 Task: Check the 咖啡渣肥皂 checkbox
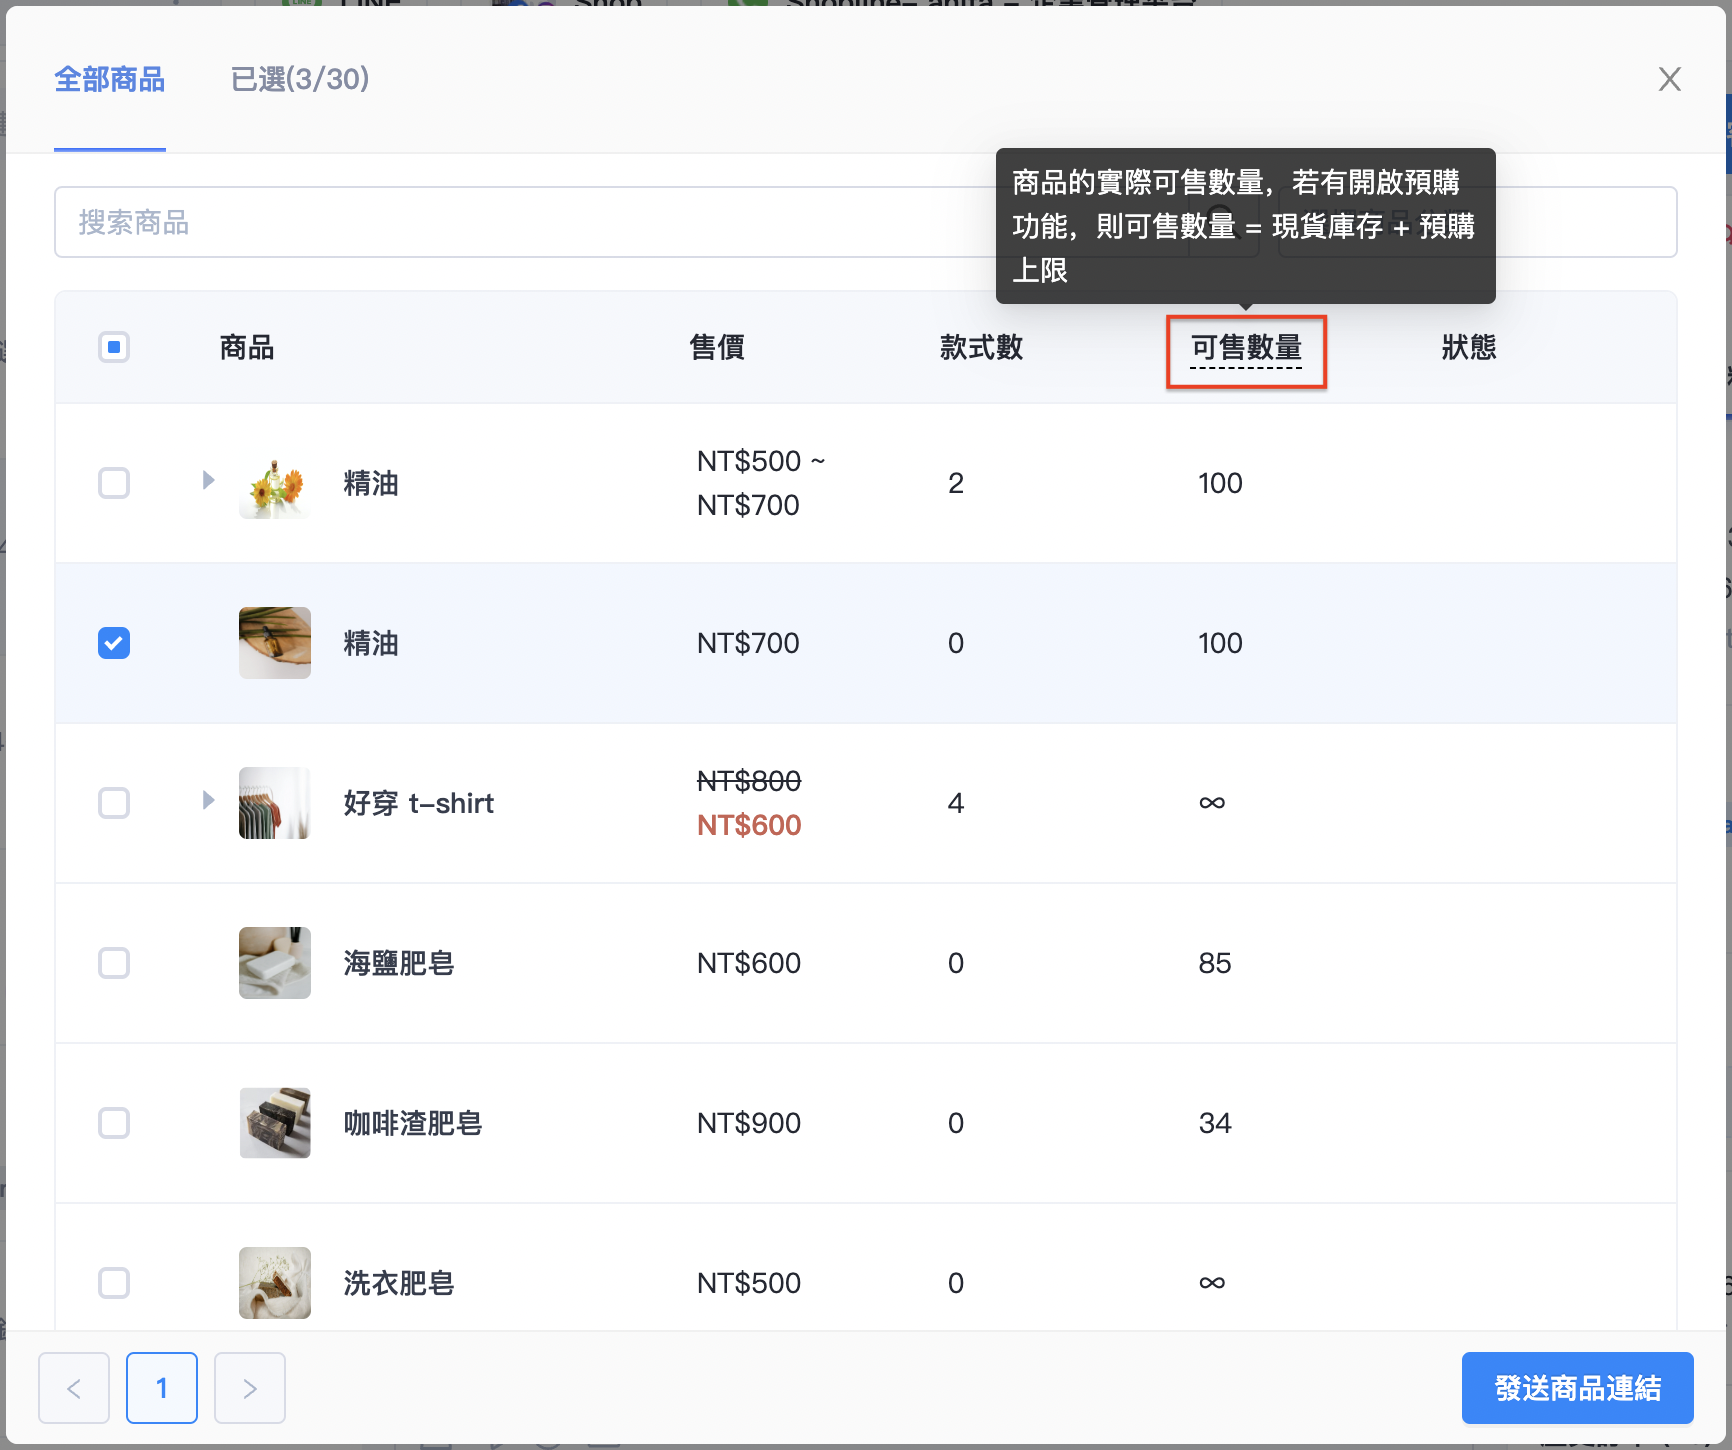pyautogui.click(x=114, y=1123)
